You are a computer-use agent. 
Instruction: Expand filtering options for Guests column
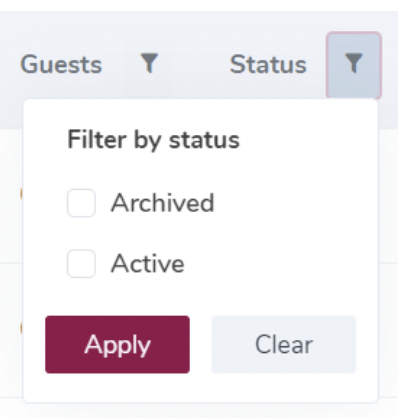[x=149, y=63]
